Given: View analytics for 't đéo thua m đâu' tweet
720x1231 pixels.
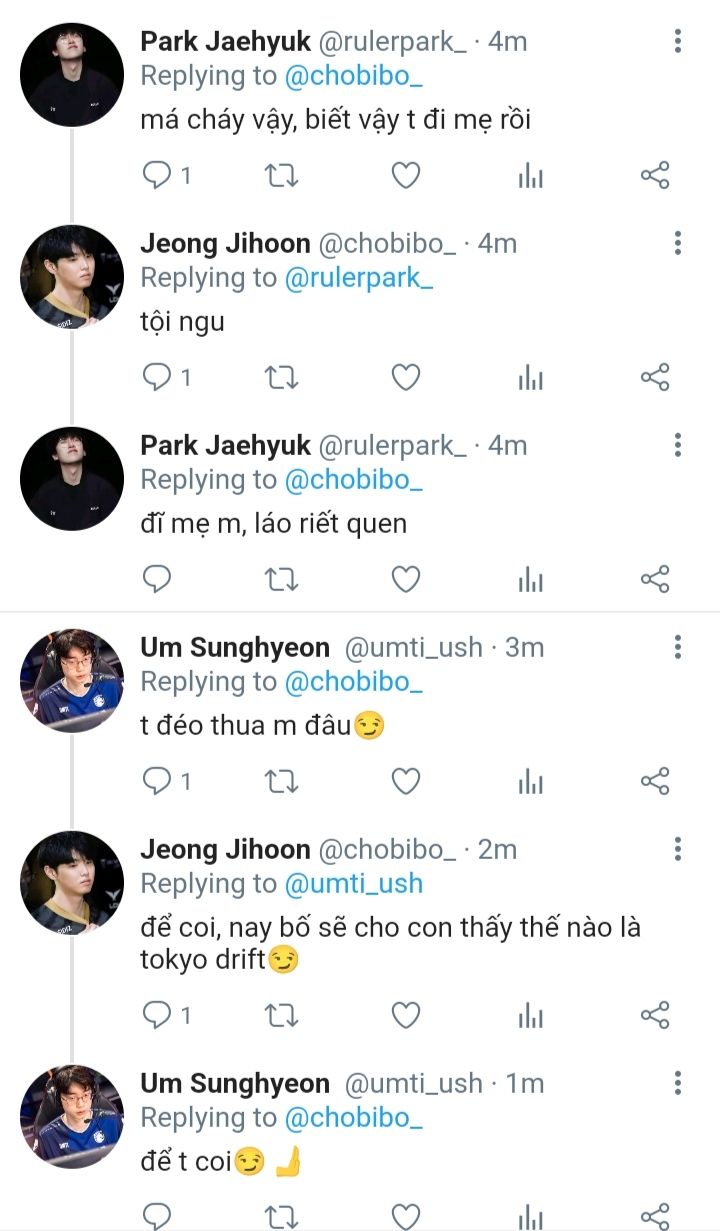Looking at the screenshot, I should pyautogui.click(x=530, y=781).
